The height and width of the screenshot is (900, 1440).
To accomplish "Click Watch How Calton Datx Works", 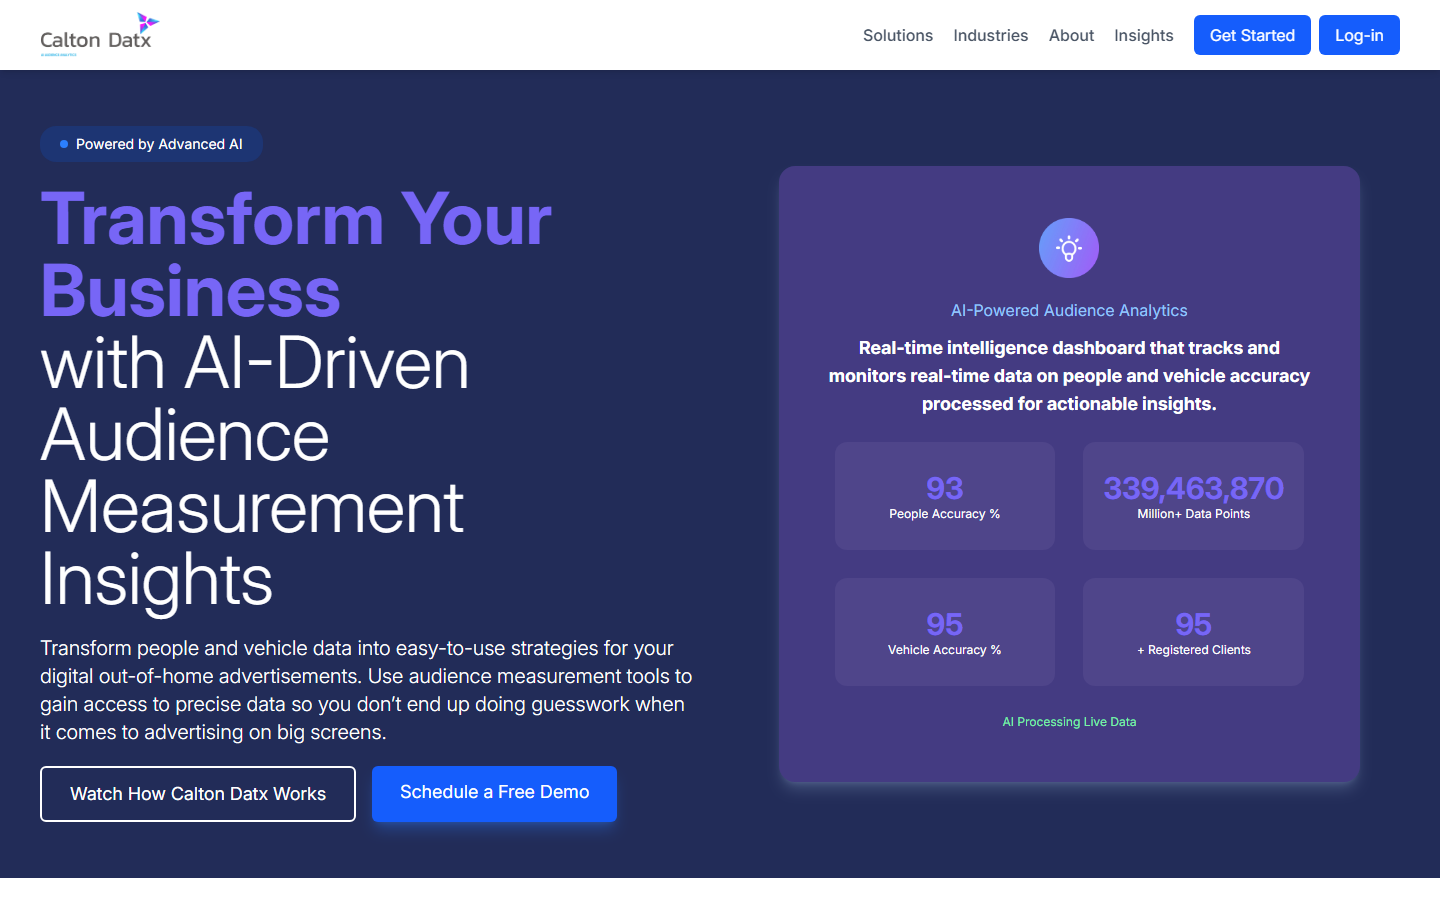I will click(x=197, y=793).
